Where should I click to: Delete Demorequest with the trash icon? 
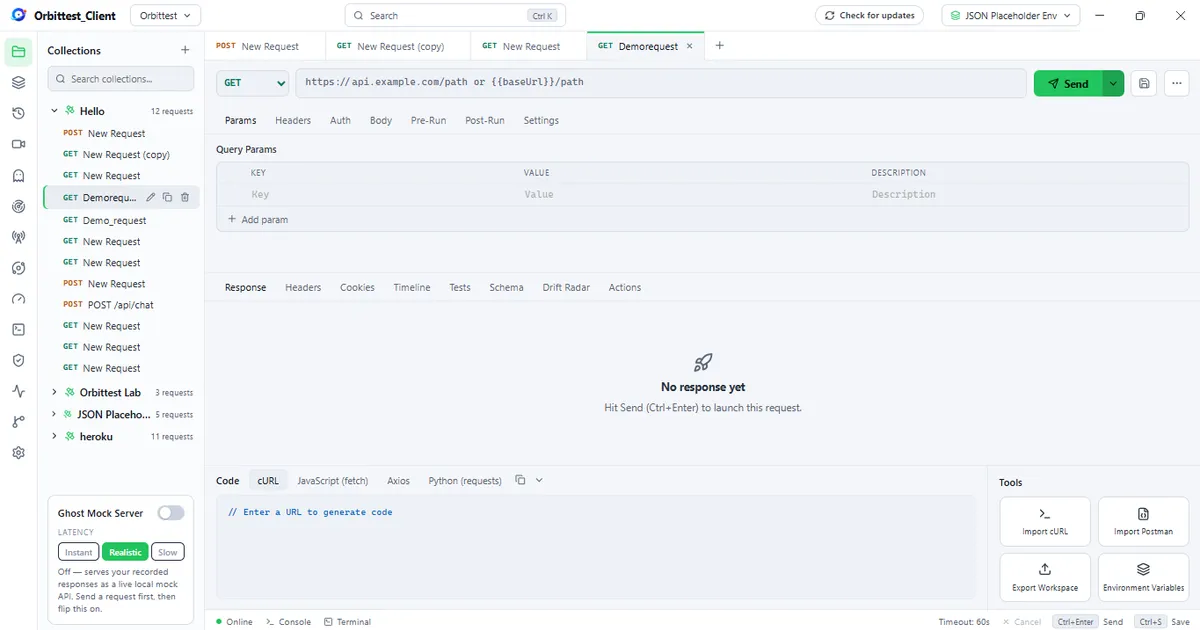[185, 198]
